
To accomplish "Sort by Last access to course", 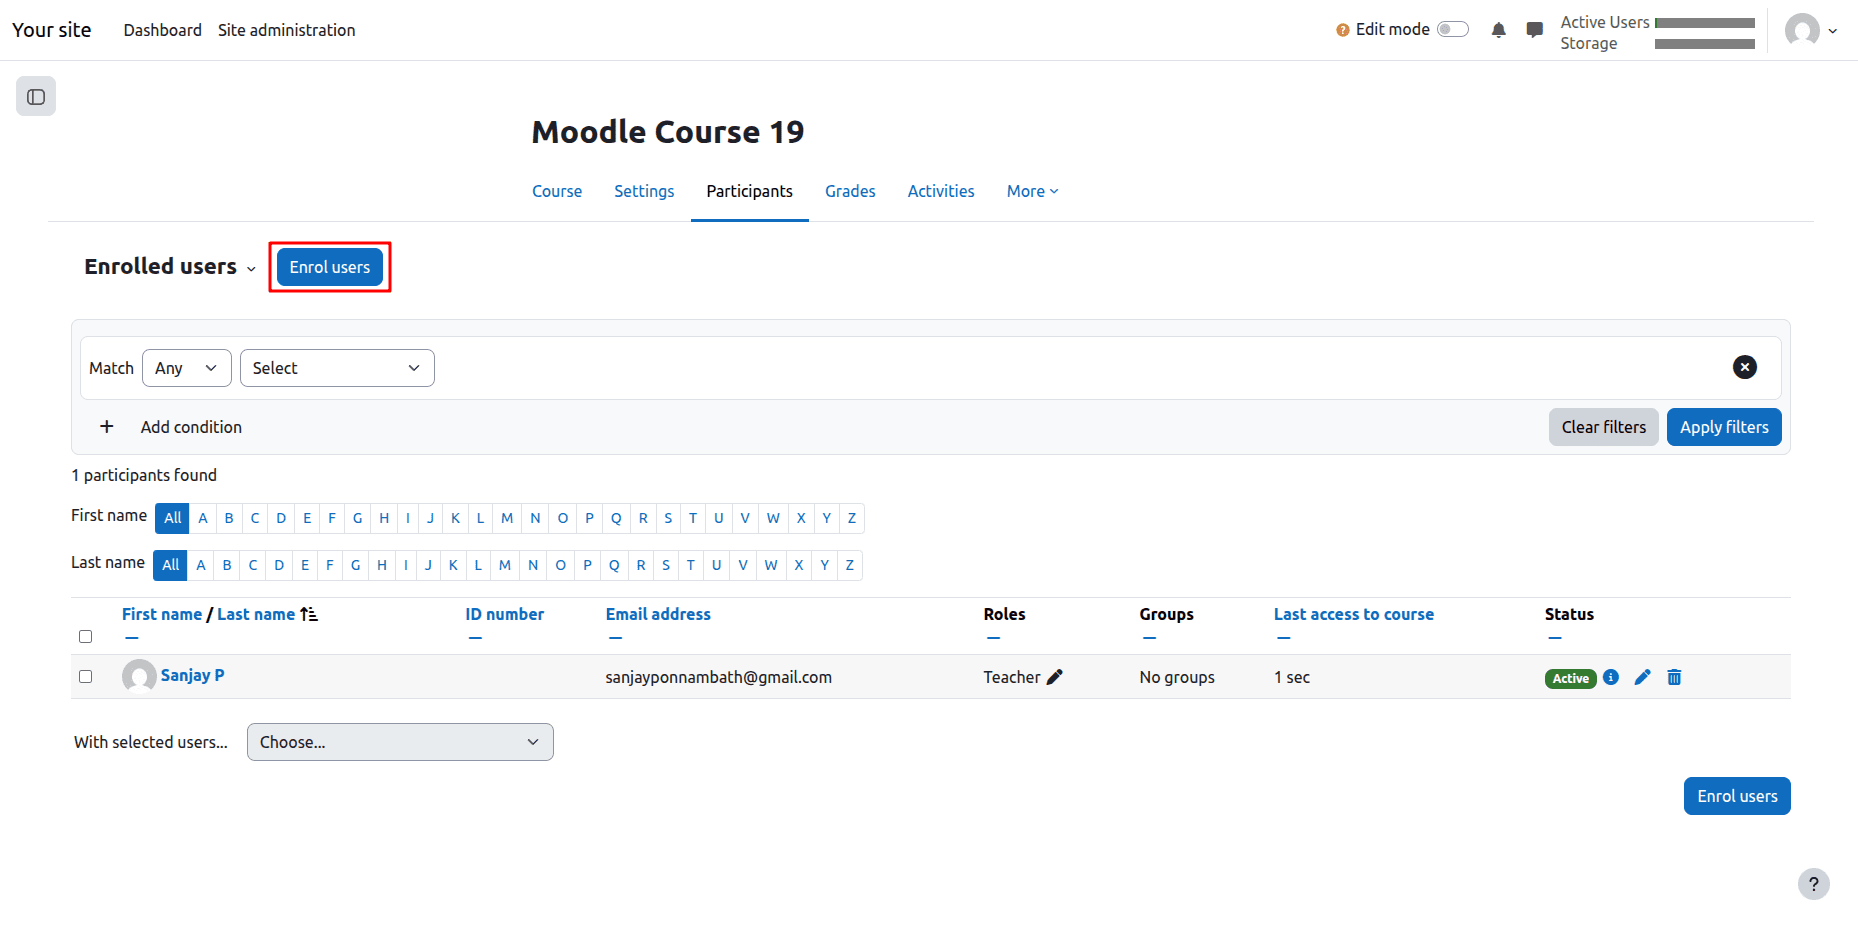I will pyautogui.click(x=1353, y=614).
